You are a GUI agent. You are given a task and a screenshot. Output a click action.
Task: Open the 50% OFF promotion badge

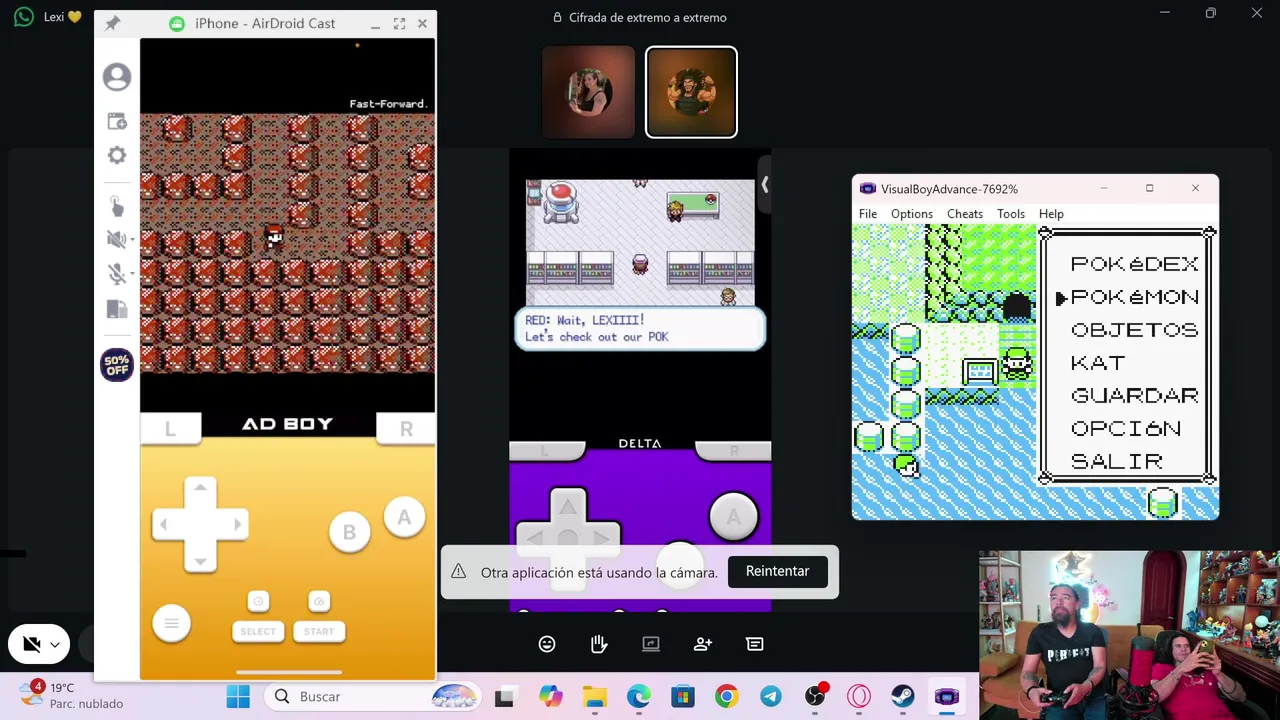coord(117,365)
